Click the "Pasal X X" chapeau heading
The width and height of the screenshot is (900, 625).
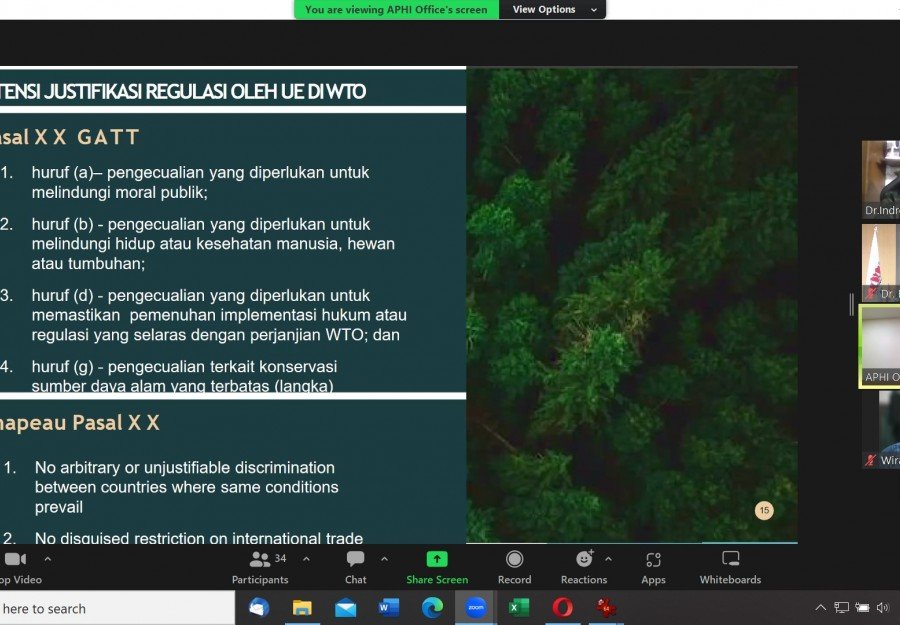[x=116, y=423]
